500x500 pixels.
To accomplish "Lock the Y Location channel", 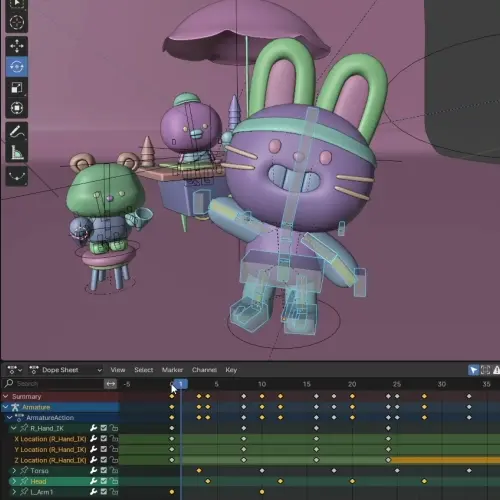I will 114,449.
